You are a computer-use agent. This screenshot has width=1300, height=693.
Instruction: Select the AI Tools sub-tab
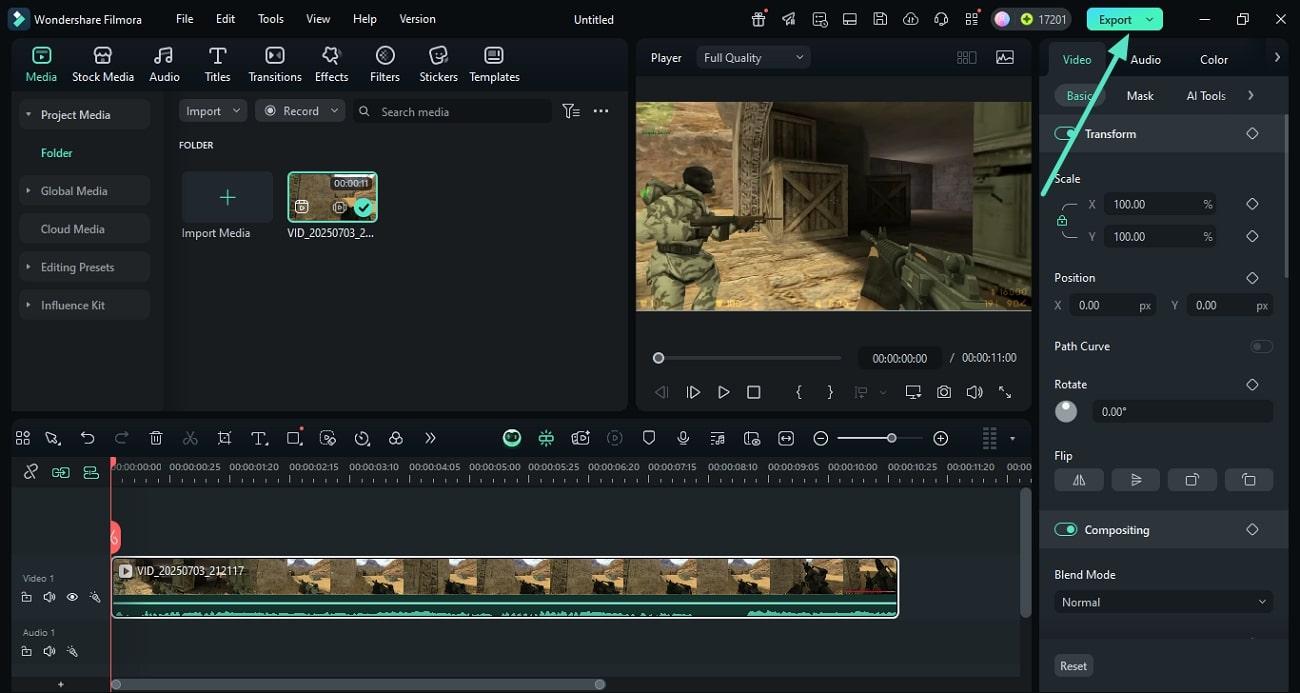pos(1206,96)
